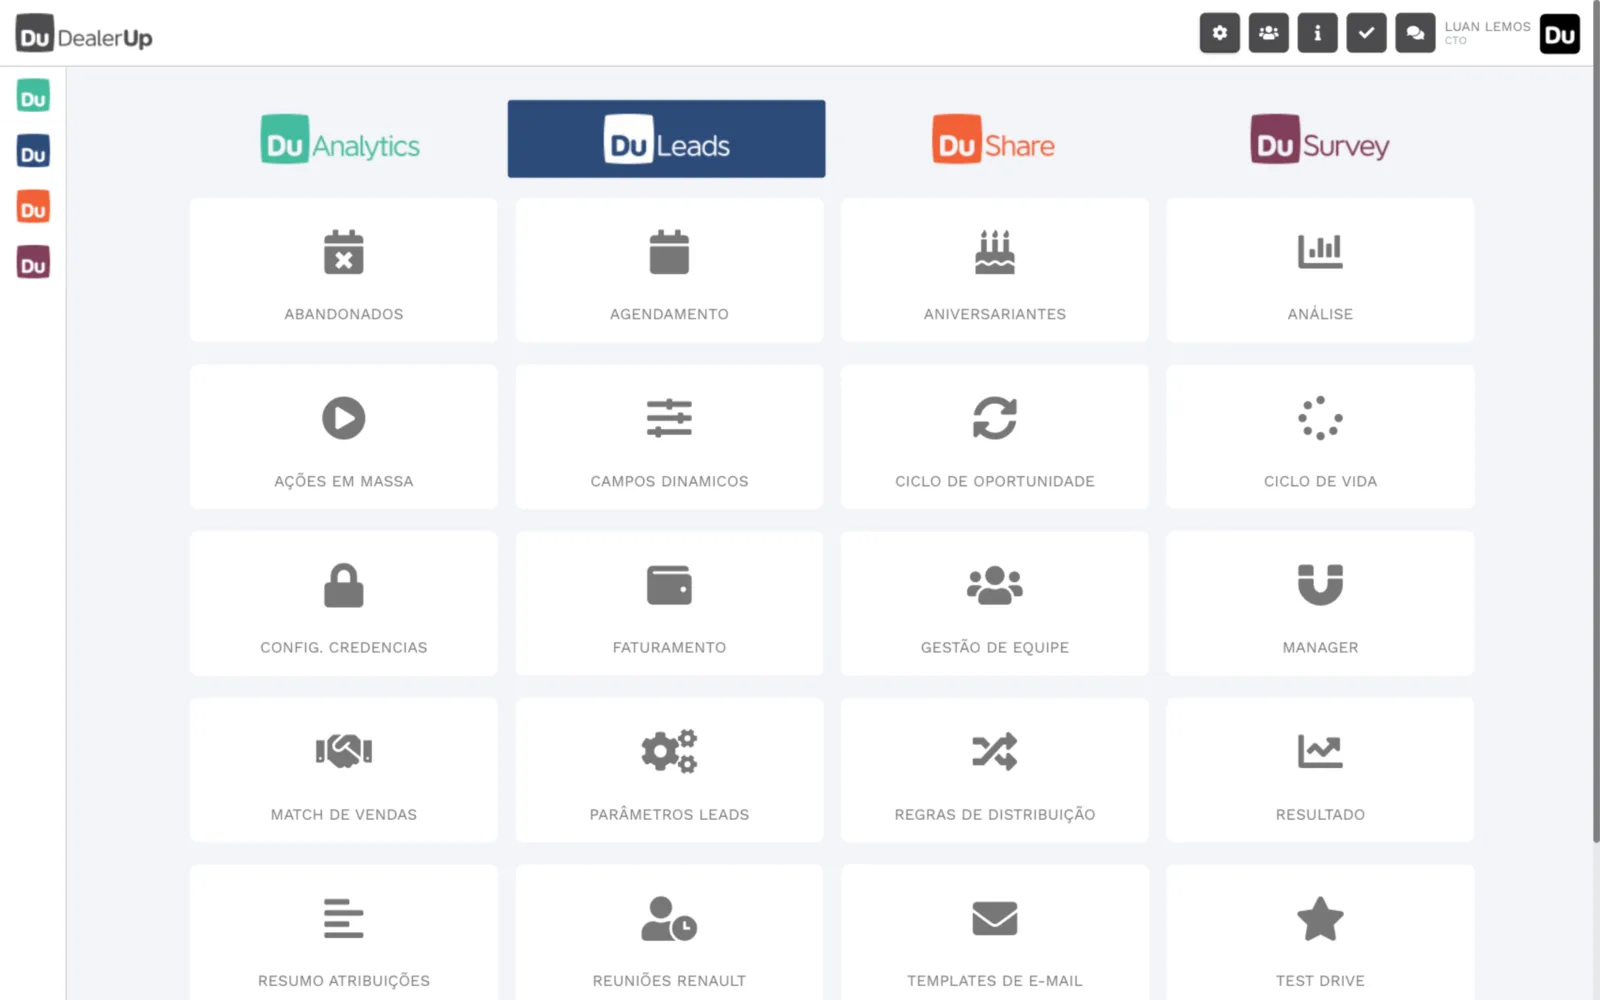Open the Manager magnet icon
The height and width of the screenshot is (1000, 1600).
coord(1320,585)
